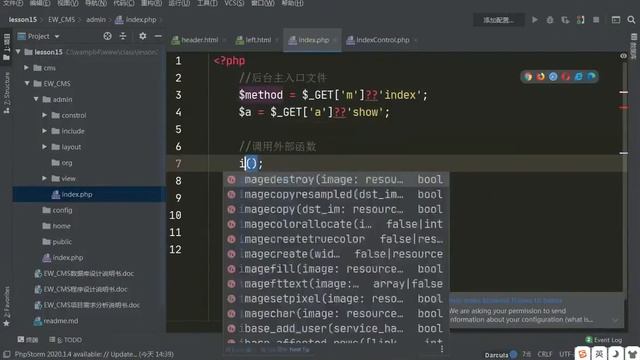
Task: Open completion popup more options dots
Action: (442, 349)
